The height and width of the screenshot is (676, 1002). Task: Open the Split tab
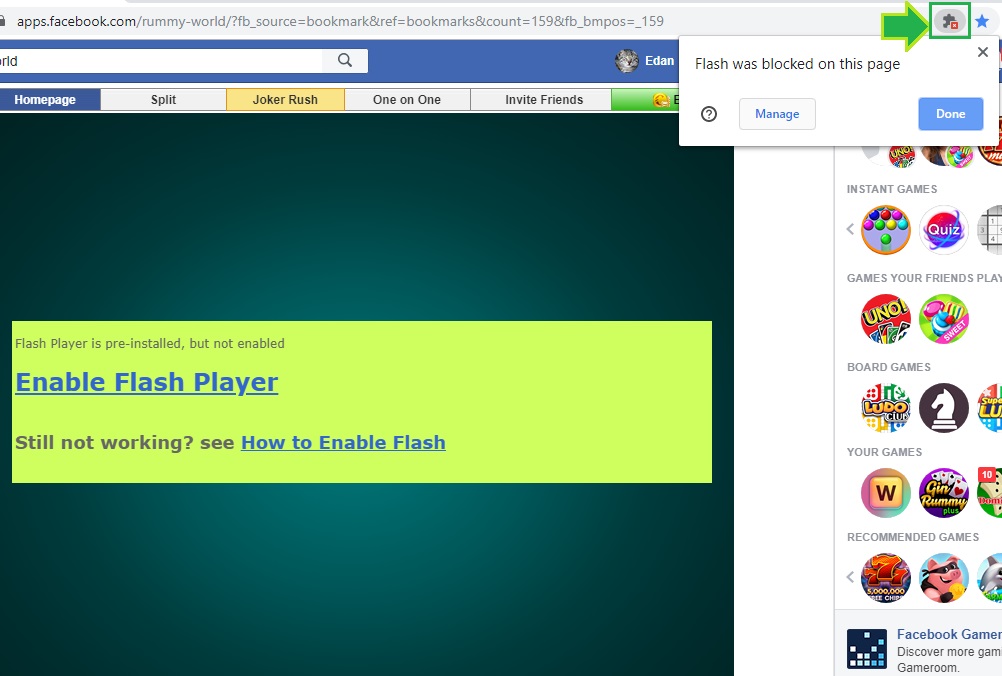click(164, 100)
